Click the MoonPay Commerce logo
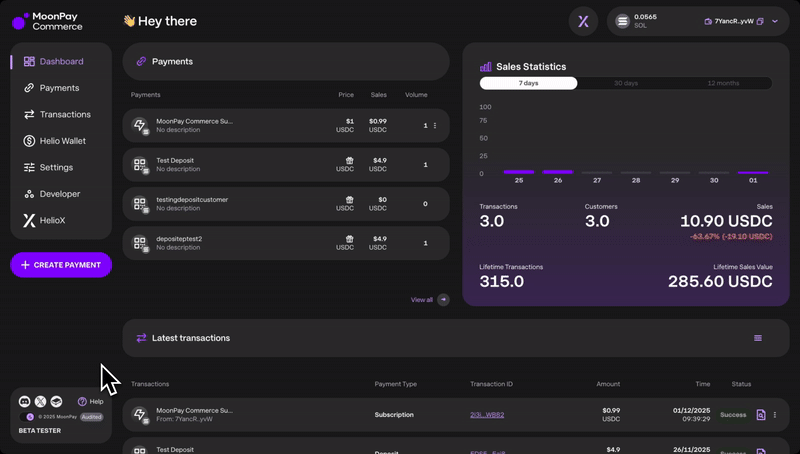The height and width of the screenshot is (454, 800). [47, 21]
